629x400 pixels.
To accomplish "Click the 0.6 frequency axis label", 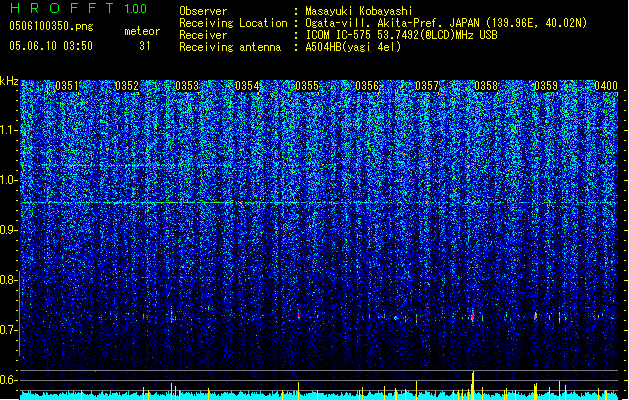I will tap(8, 380).
